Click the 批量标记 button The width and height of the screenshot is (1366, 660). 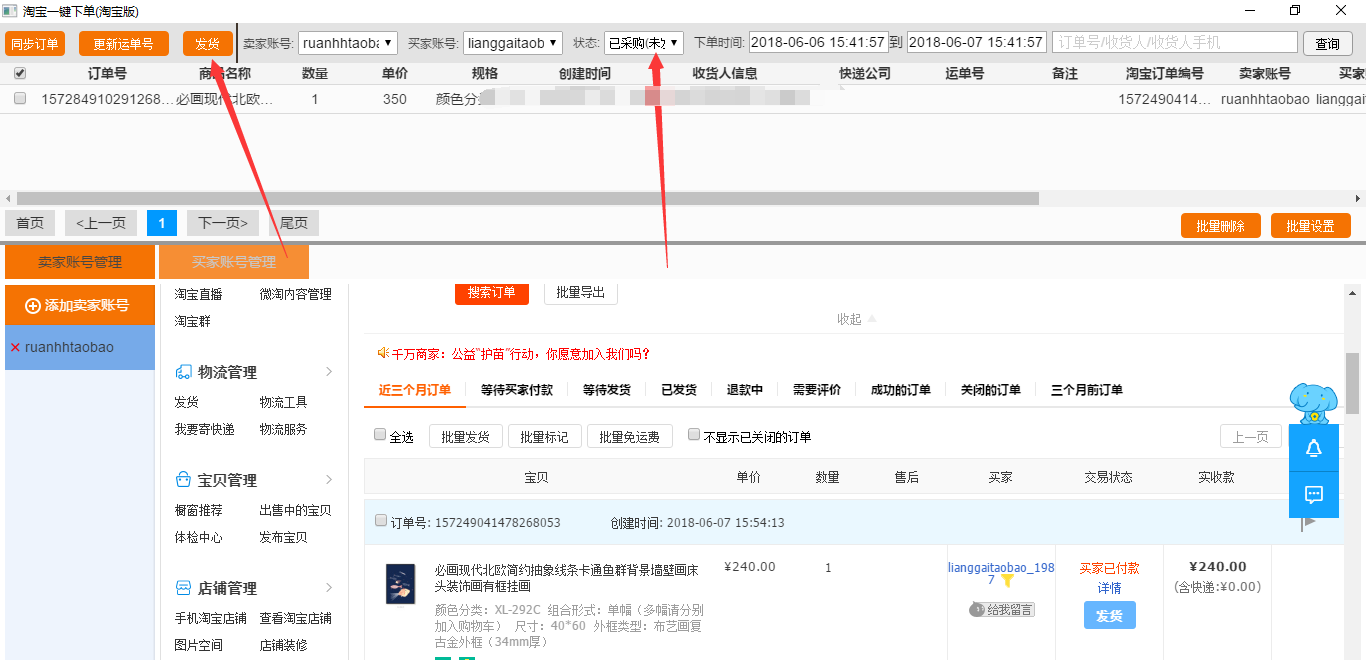[x=545, y=437]
